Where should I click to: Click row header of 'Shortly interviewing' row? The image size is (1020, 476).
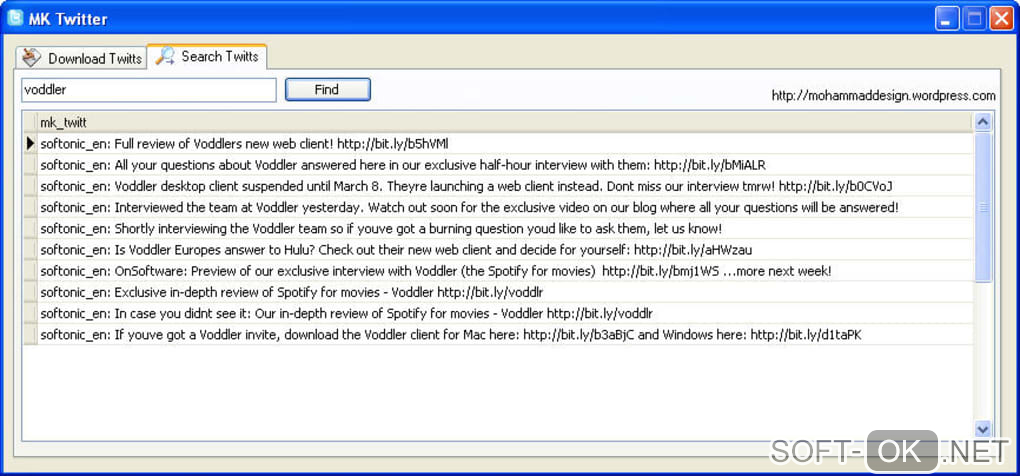30,229
